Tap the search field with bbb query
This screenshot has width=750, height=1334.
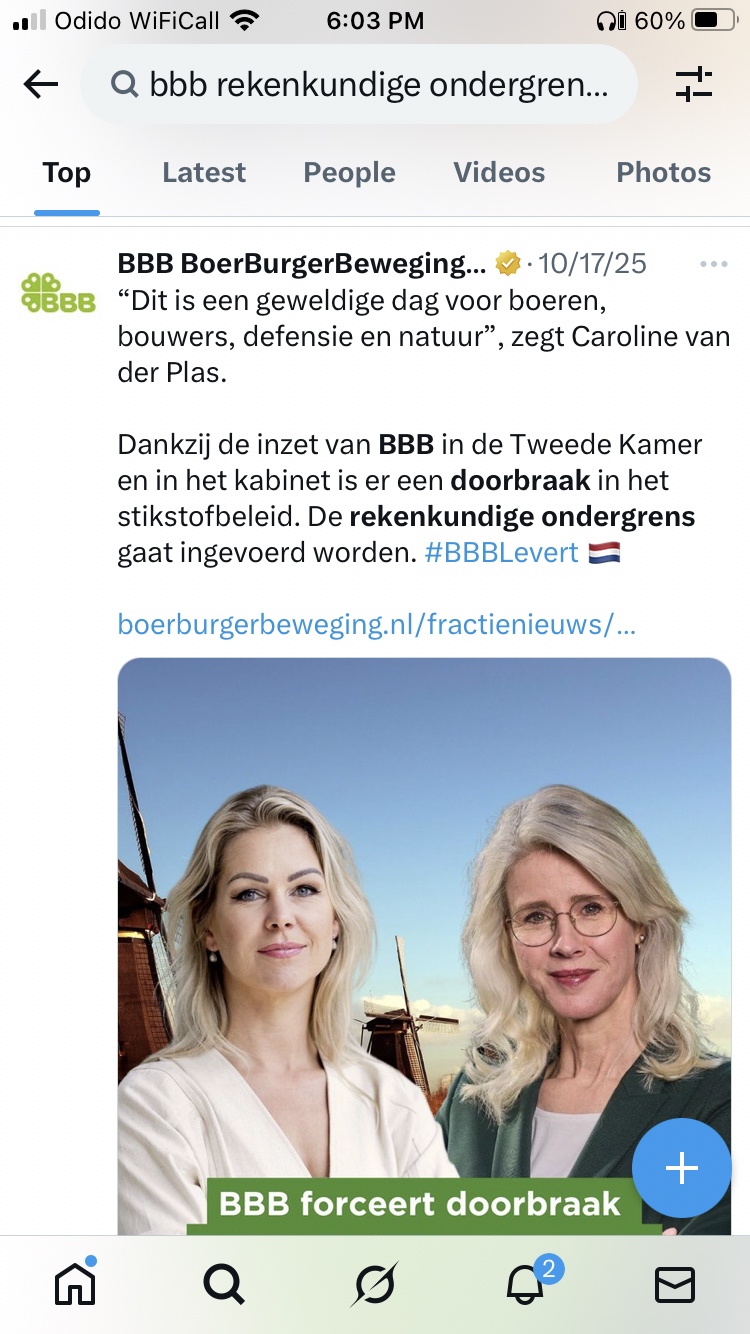tap(359, 85)
